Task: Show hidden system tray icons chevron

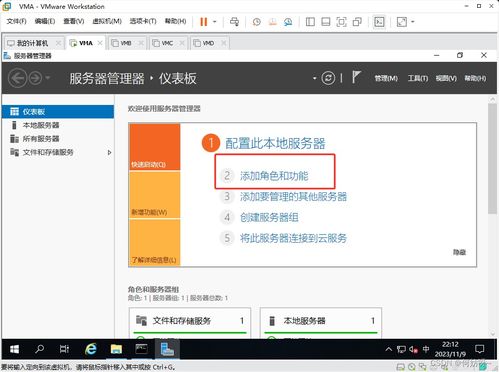Action: (388, 349)
